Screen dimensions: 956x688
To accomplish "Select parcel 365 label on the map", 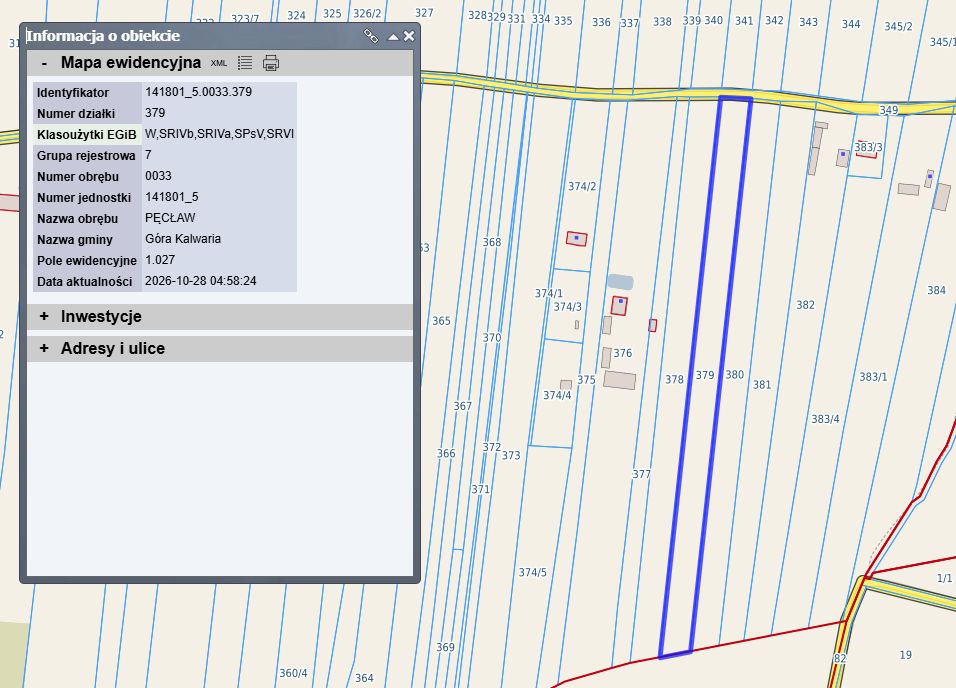I will tap(441, 321).
